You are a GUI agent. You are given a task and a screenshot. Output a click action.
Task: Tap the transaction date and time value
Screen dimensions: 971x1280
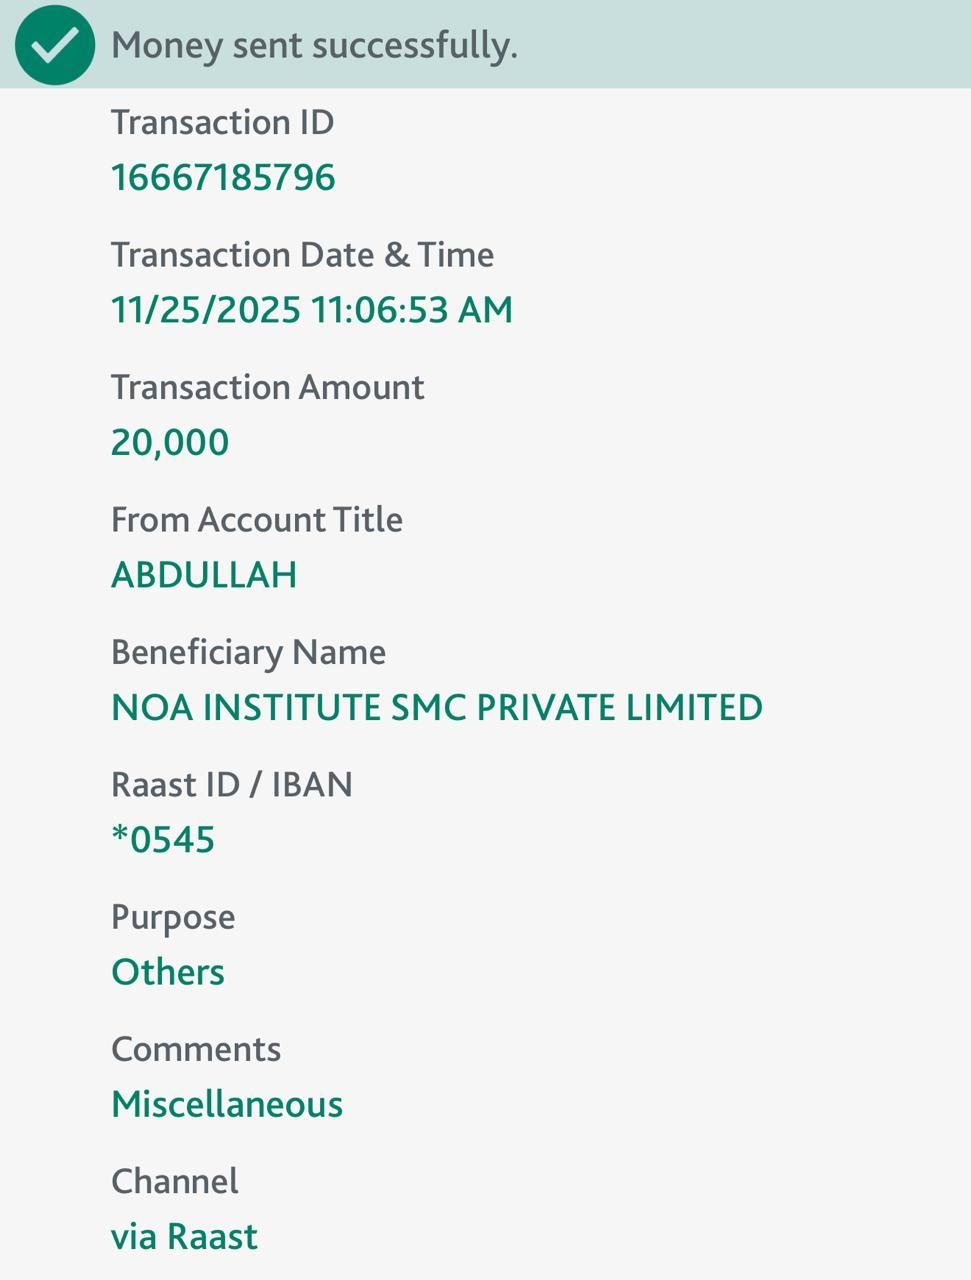pos(311,310)
